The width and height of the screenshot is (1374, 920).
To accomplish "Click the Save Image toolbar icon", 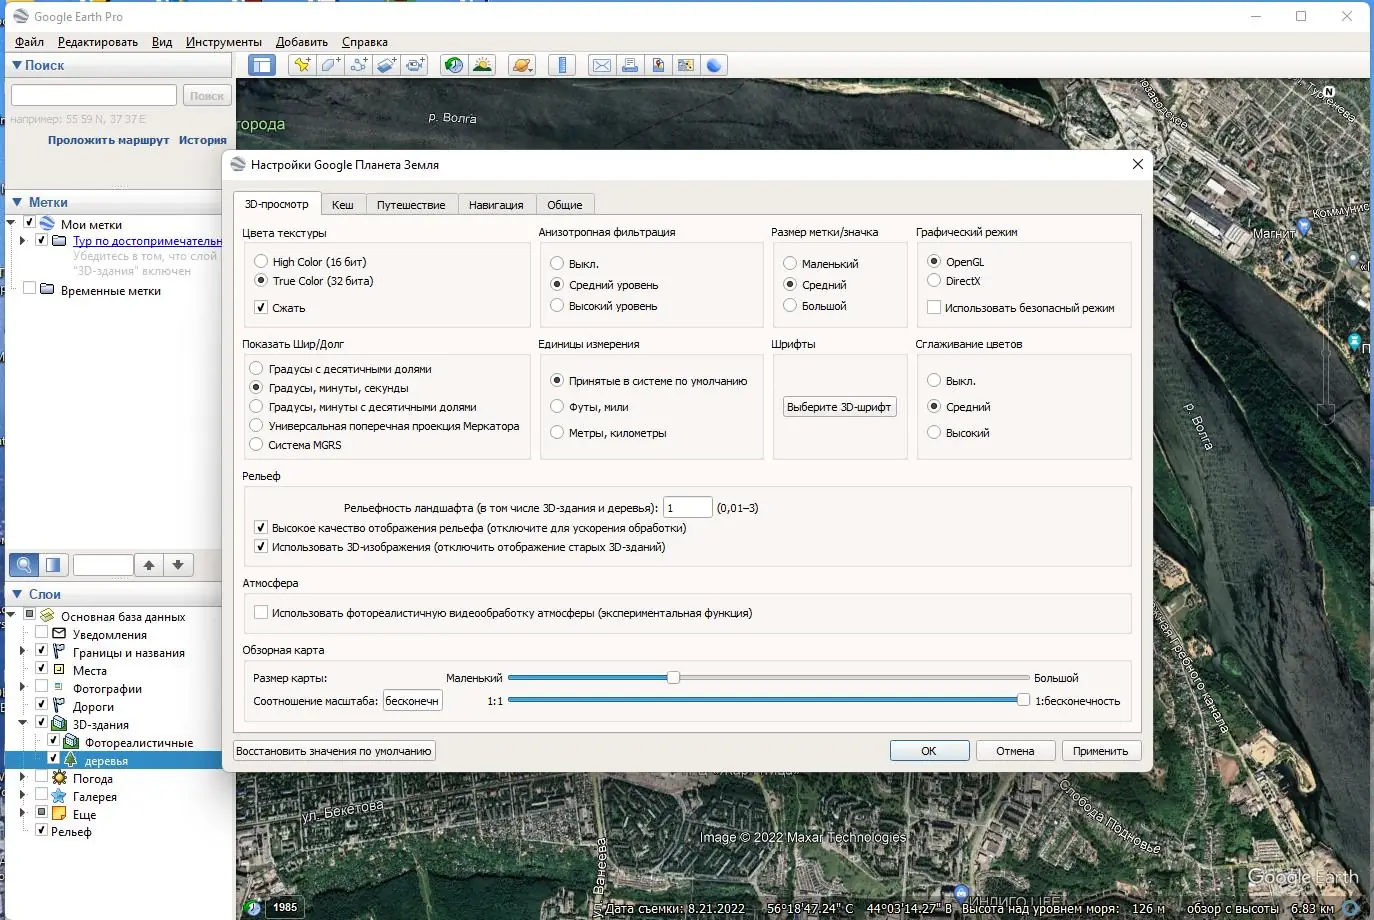I will click(657, 65).
